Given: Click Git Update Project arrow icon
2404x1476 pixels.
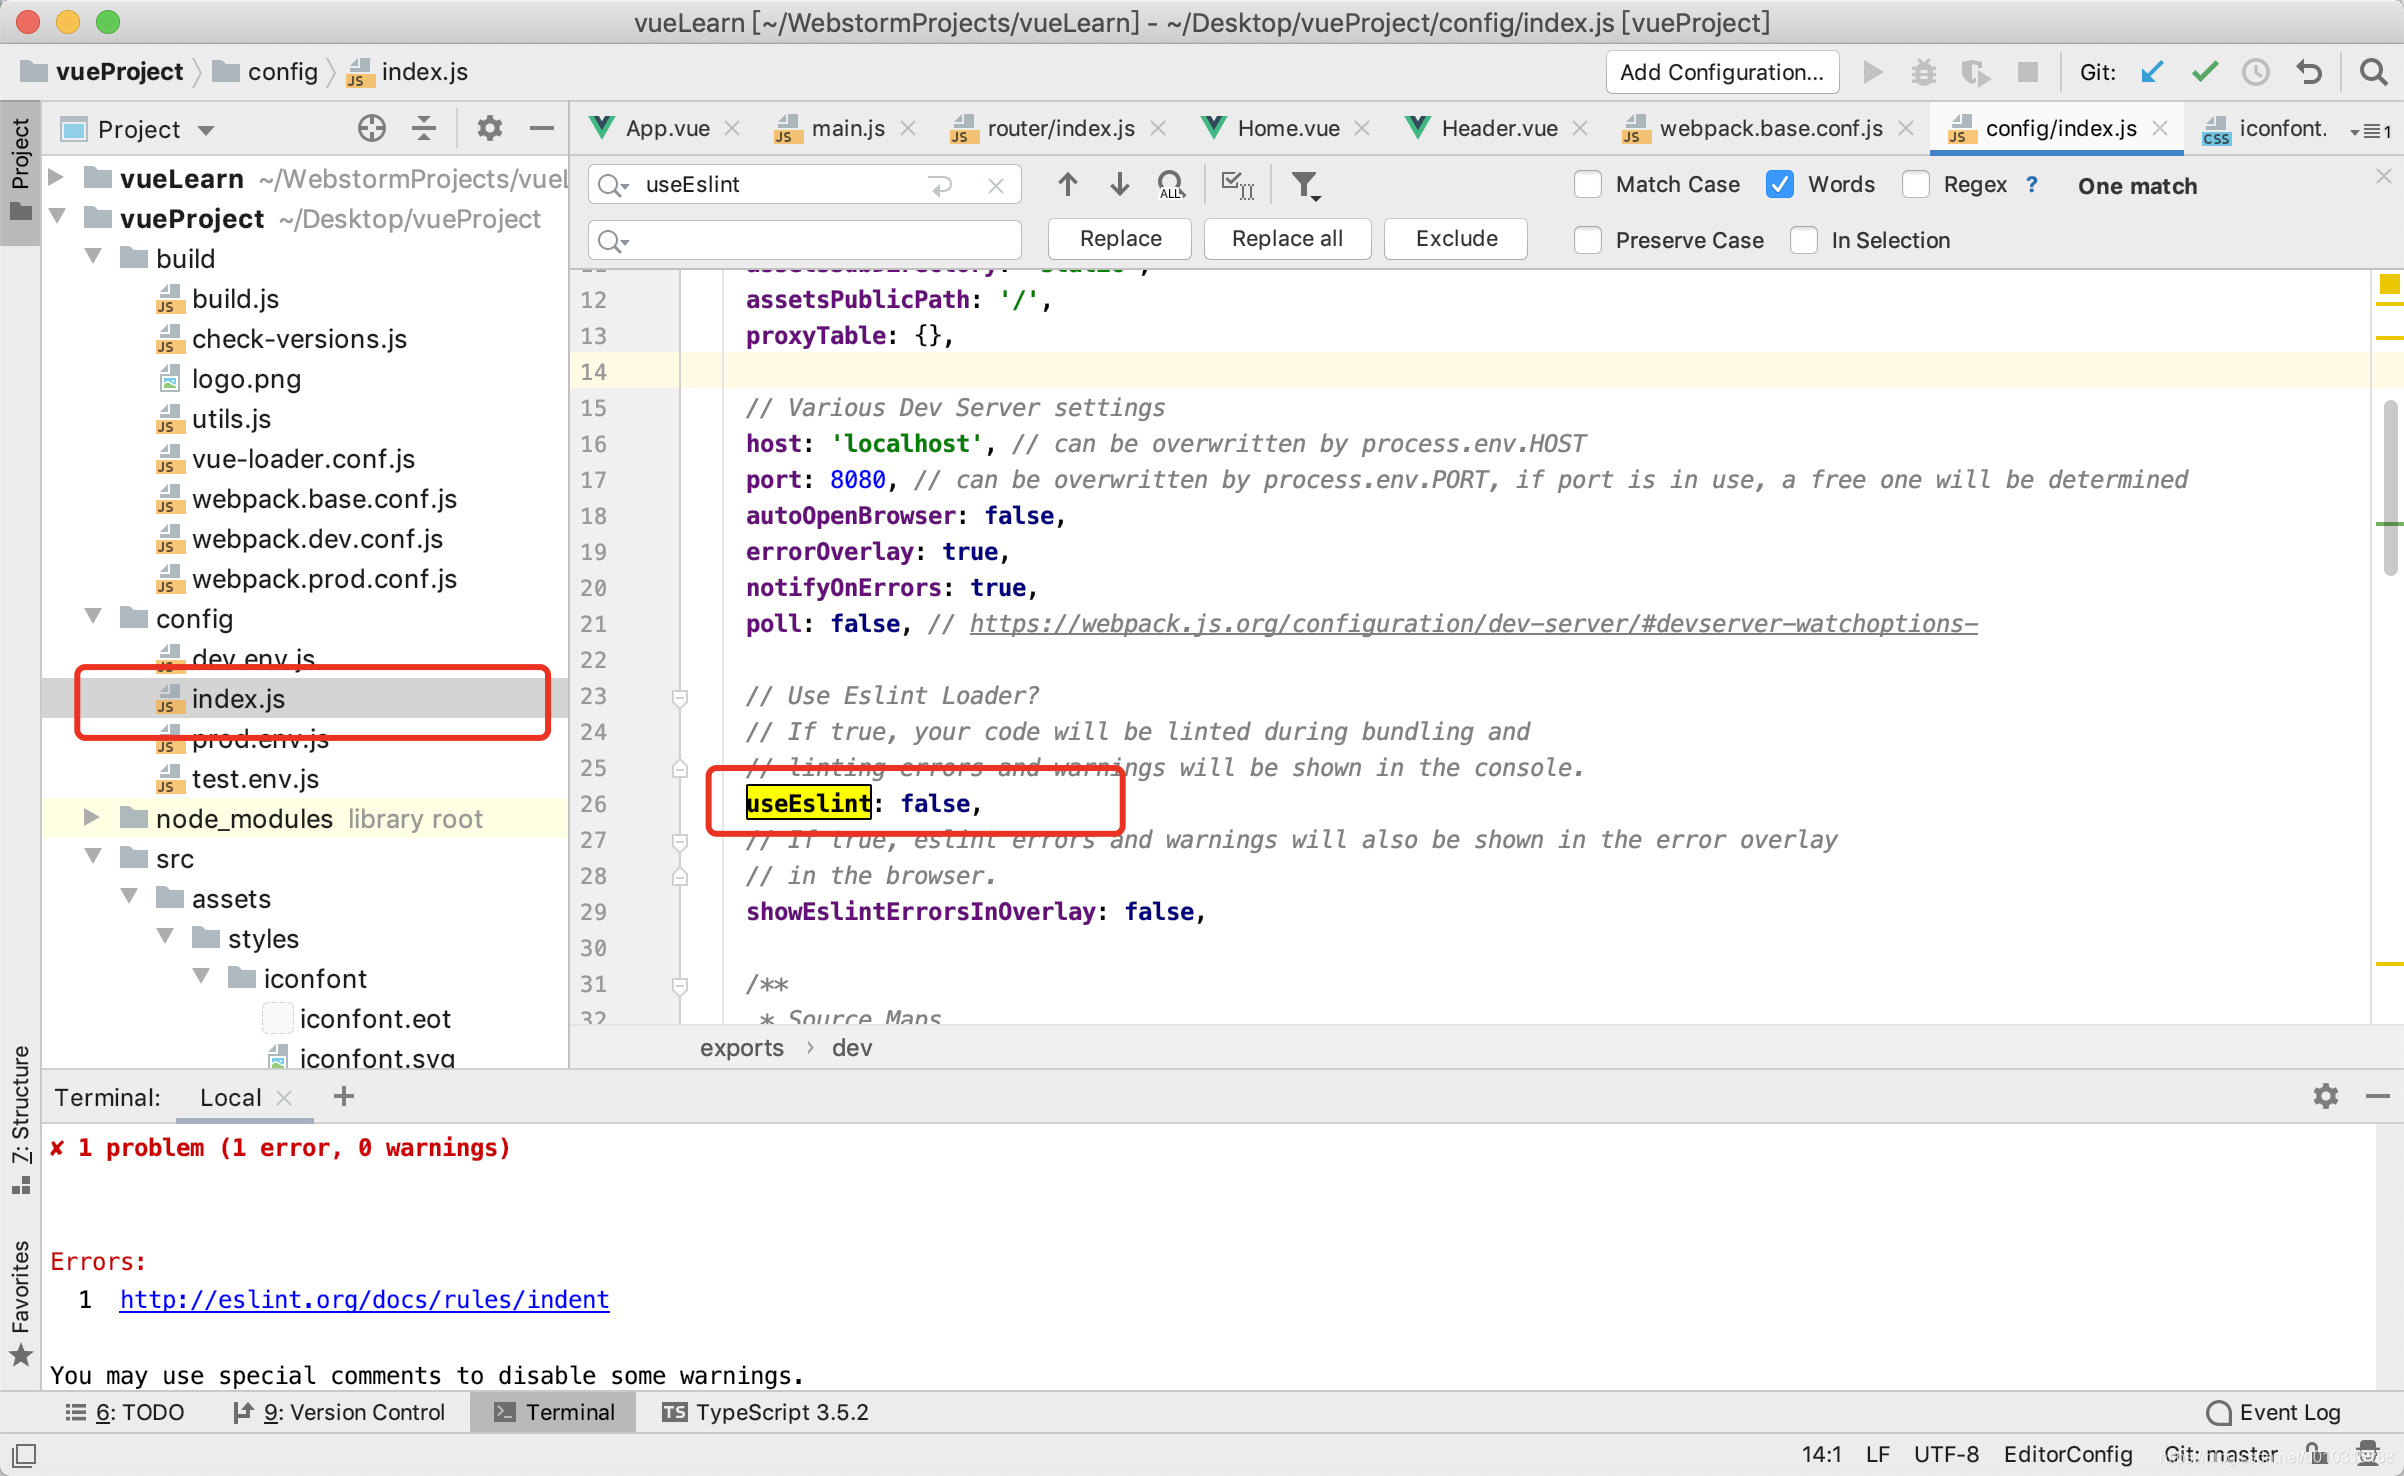Looking at the screenshot, I should click(x=2152, y=72).
